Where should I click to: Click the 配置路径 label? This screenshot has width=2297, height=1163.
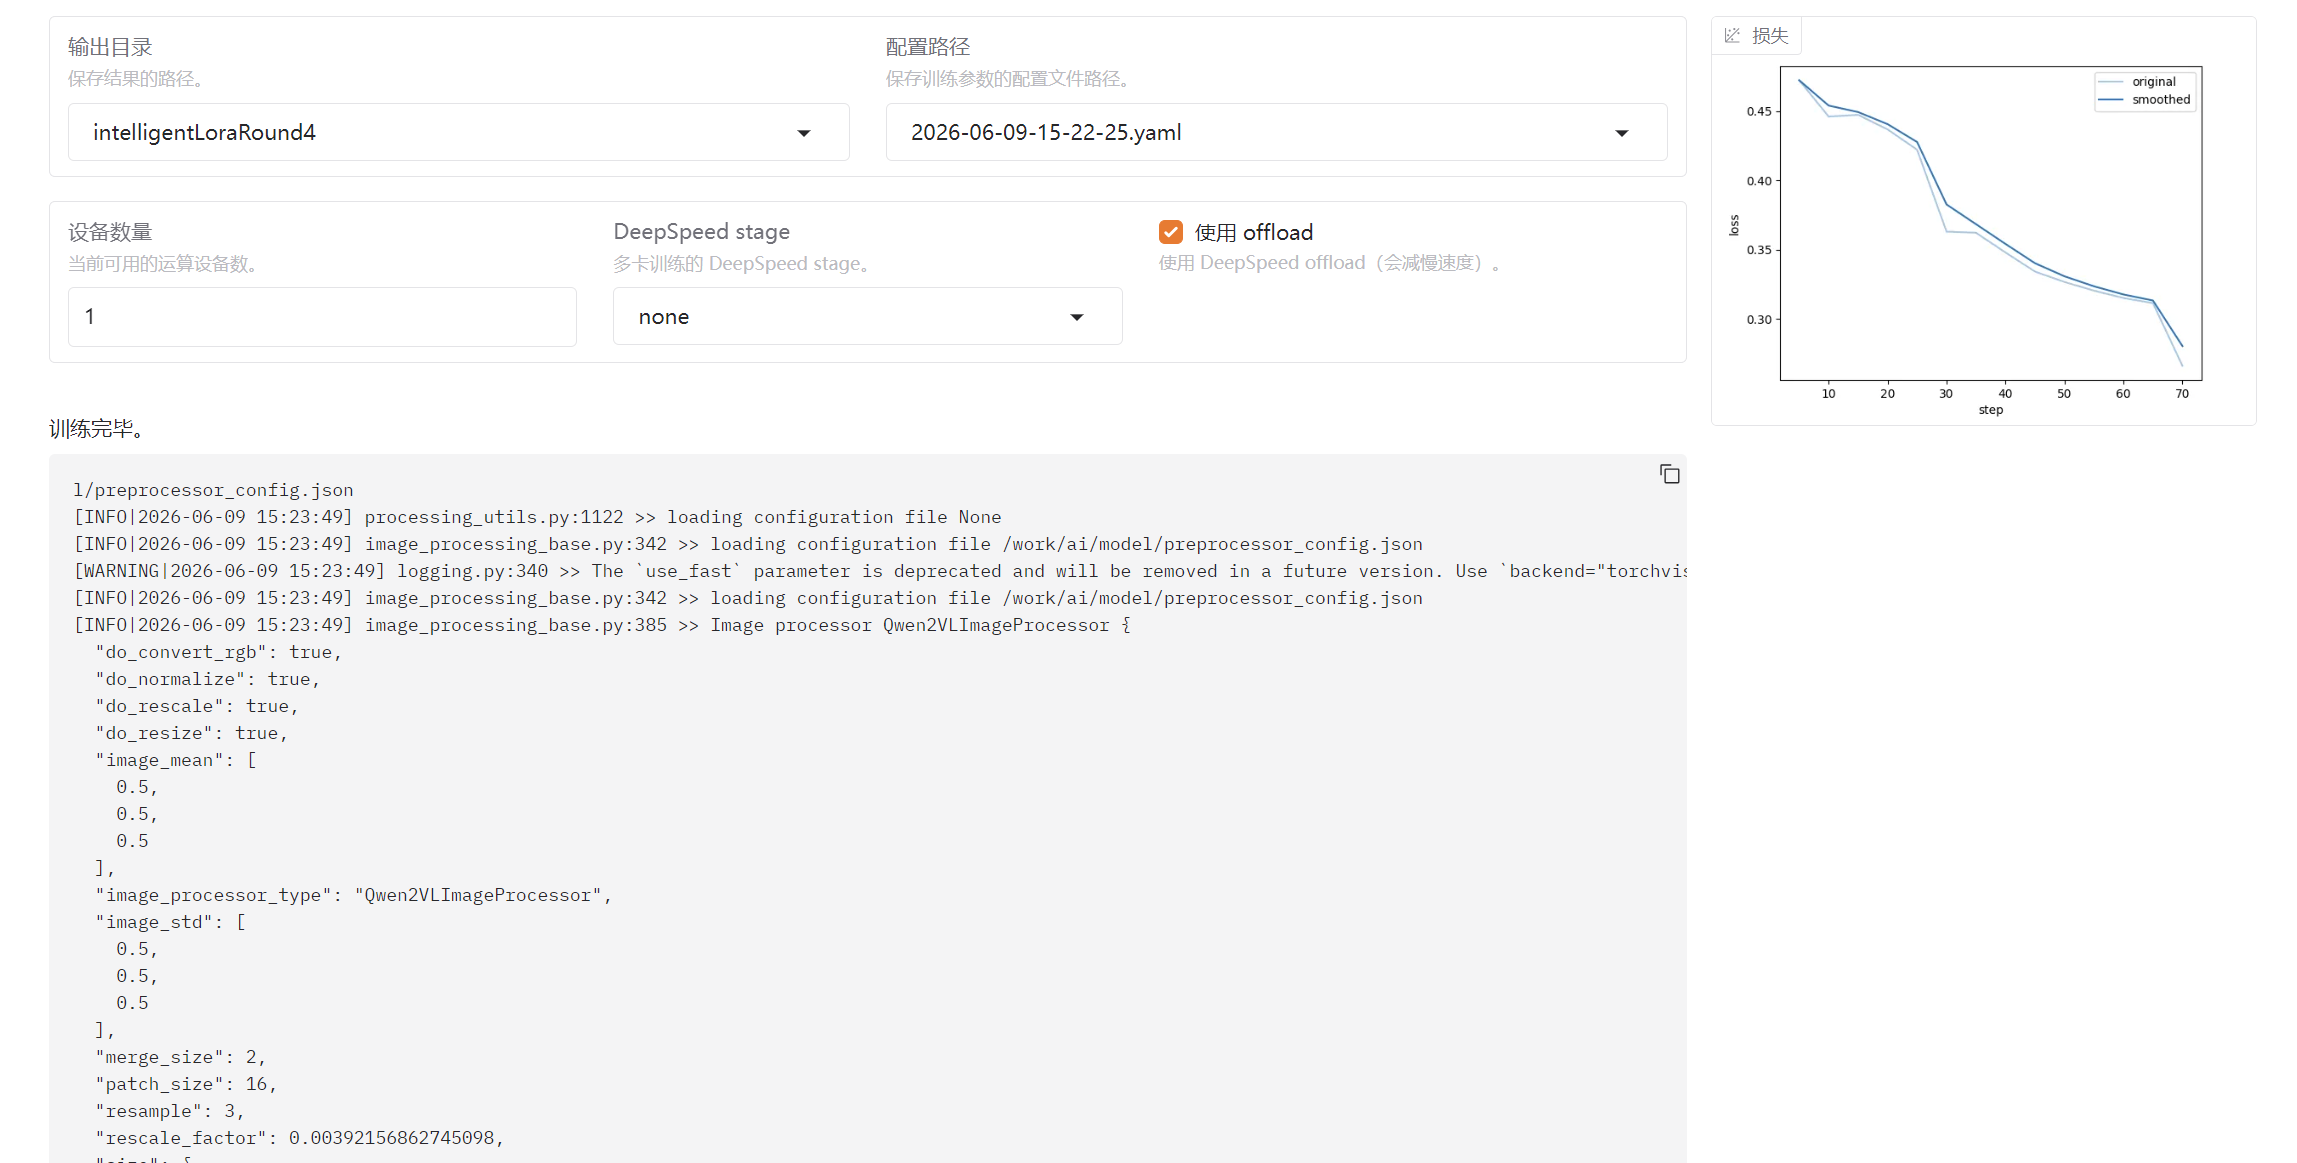tap(928, 47)
